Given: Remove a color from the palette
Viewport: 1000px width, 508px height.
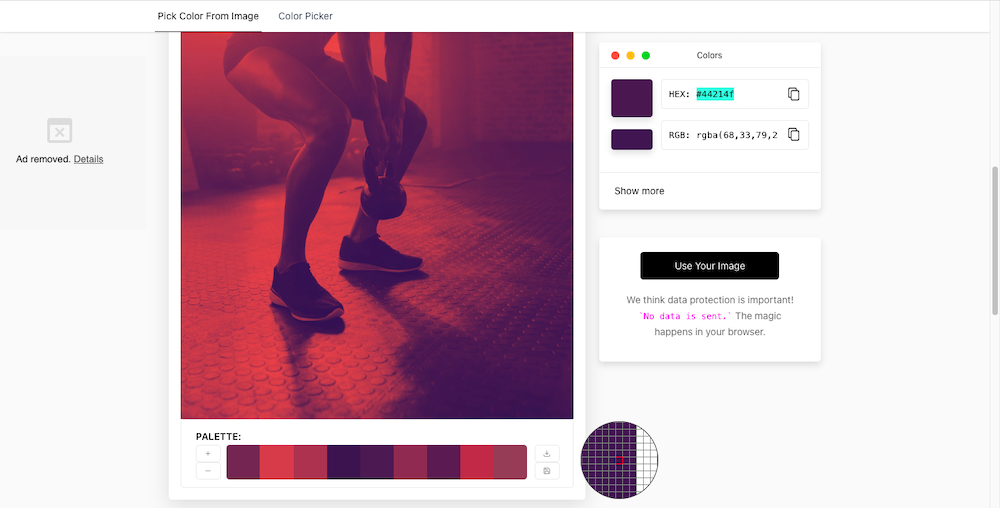Looking at the screenshot, I should pyautogui.click(x=208, y=471).
